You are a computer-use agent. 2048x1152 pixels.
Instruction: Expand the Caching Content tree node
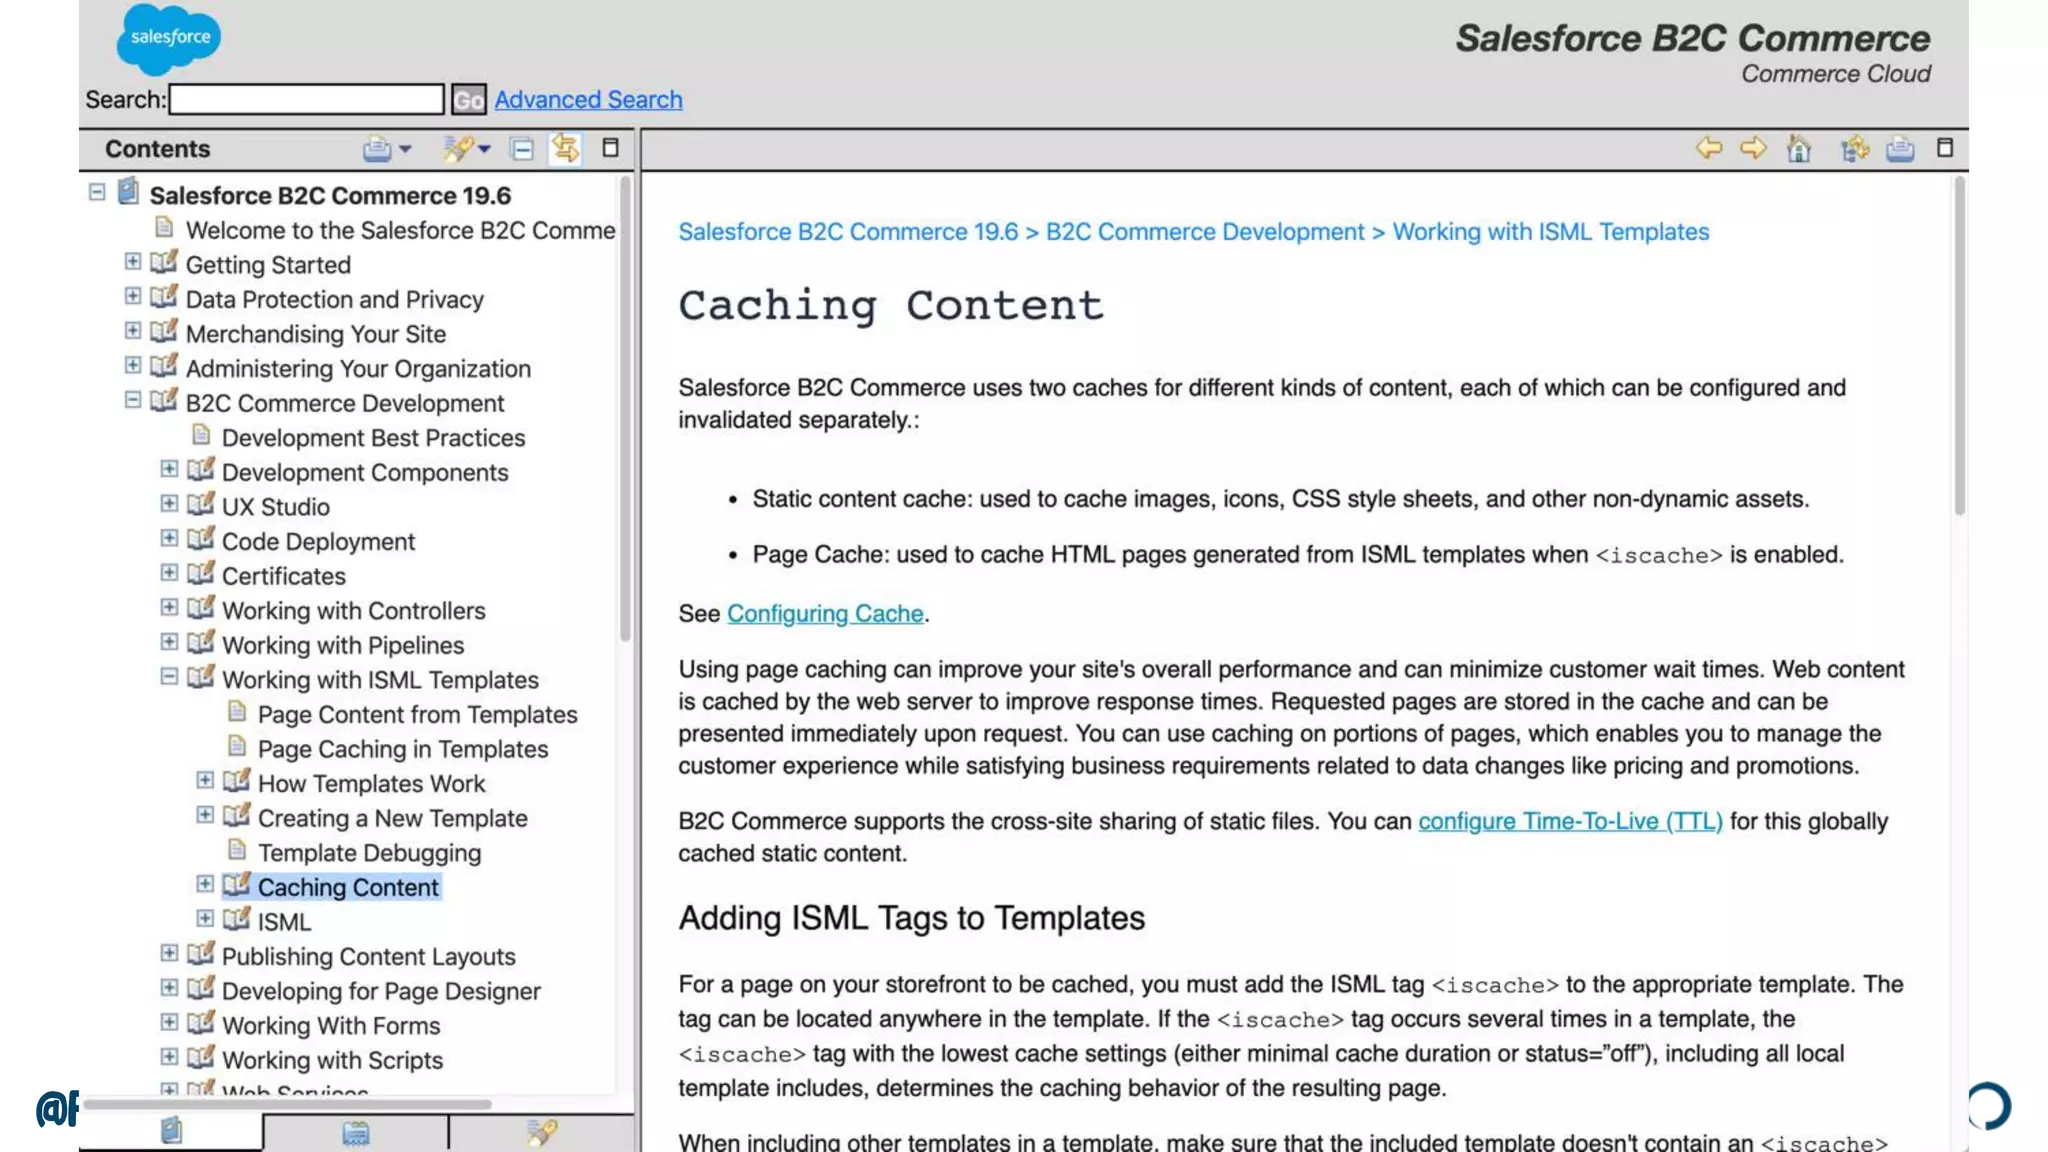pos(205,884)
